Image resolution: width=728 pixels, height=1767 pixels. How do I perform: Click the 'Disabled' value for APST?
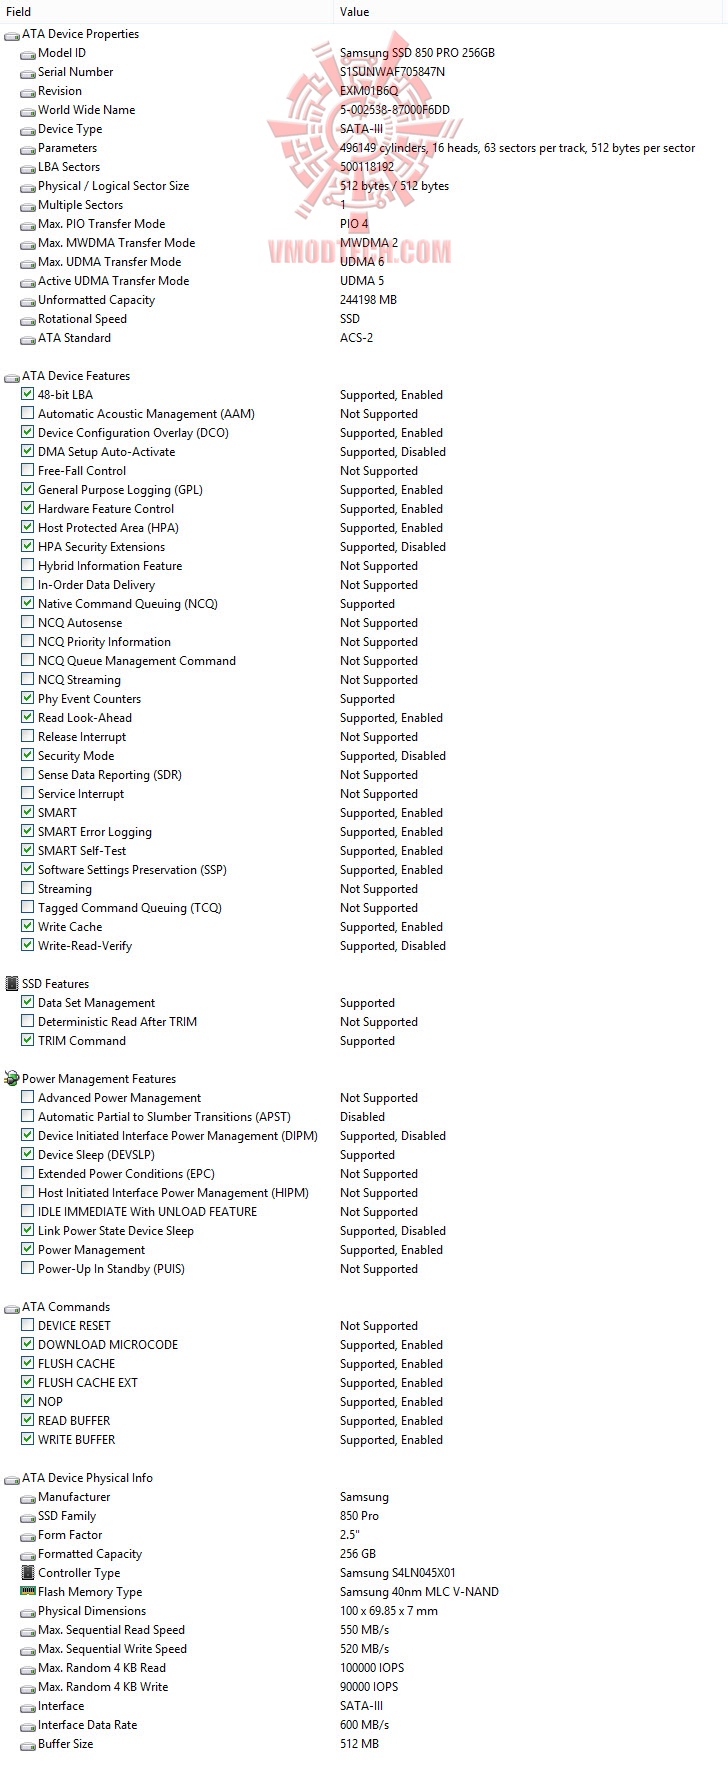point(362,1117)
